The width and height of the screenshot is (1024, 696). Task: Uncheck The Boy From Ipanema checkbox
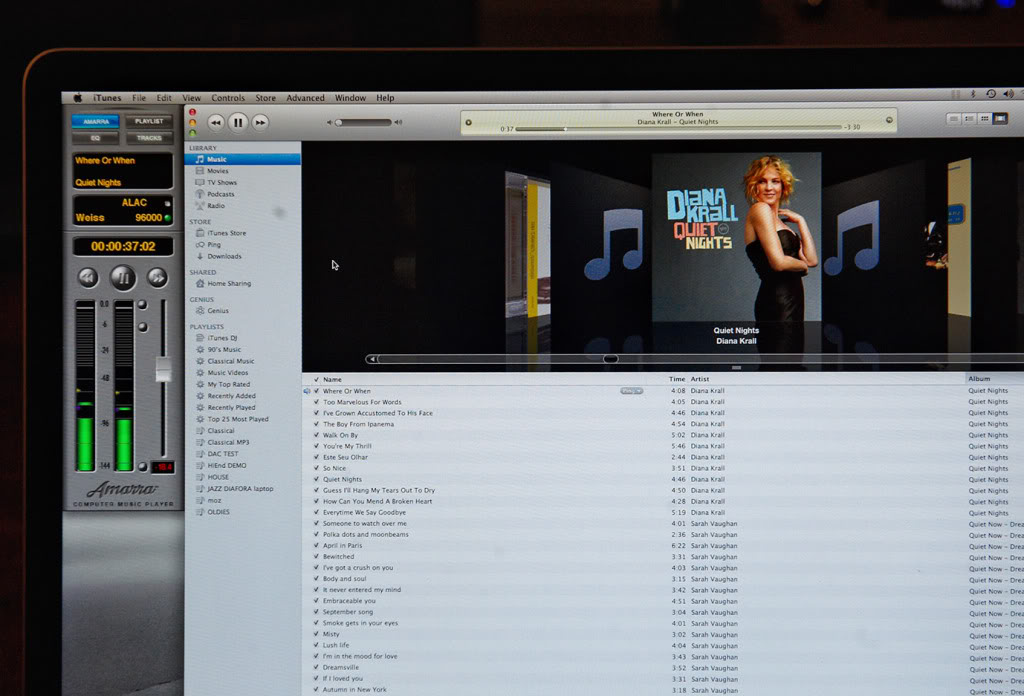(317, 424)
